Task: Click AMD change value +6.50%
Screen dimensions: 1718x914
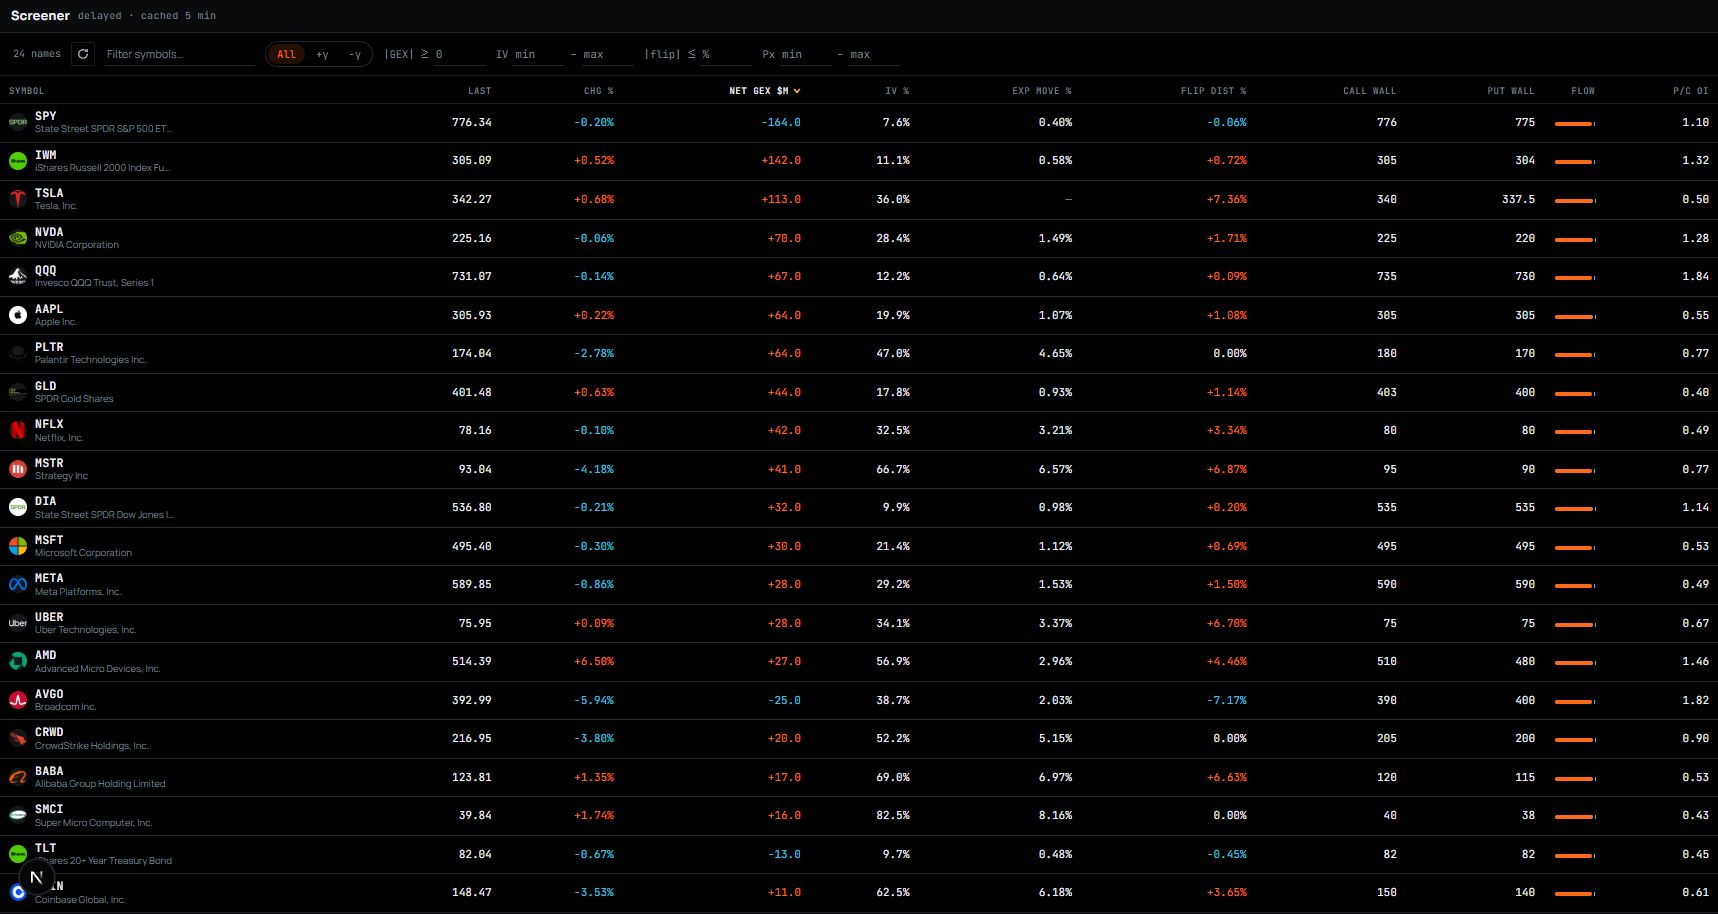Action: (594, 661)
